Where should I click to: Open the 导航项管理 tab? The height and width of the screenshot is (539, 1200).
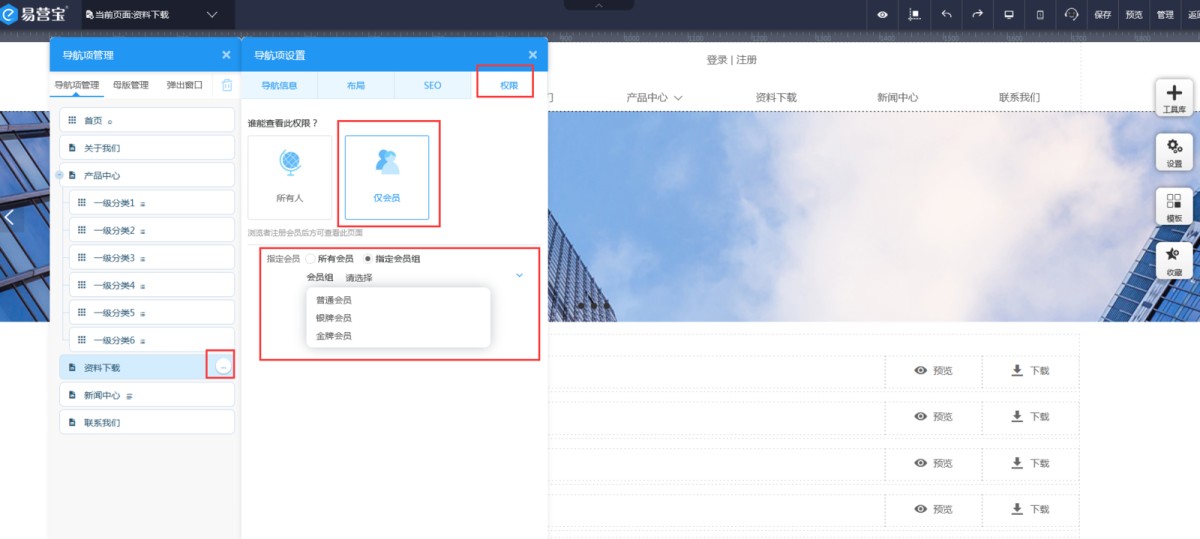[77, 85]
